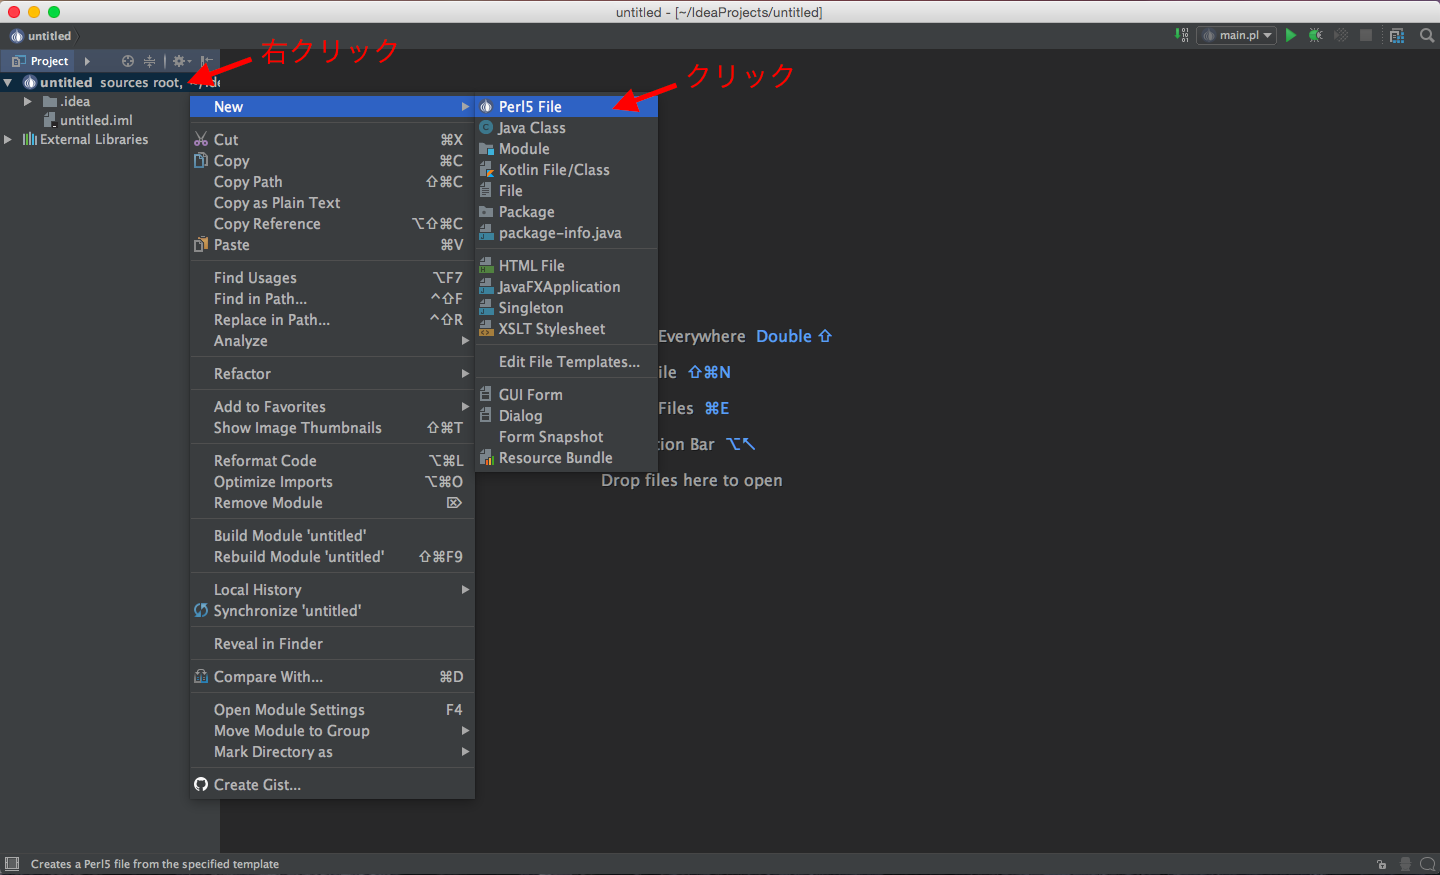Open the main.pl run configuration dropdown
This screenshot has width=1440, height=875.
pos(1237,35)
